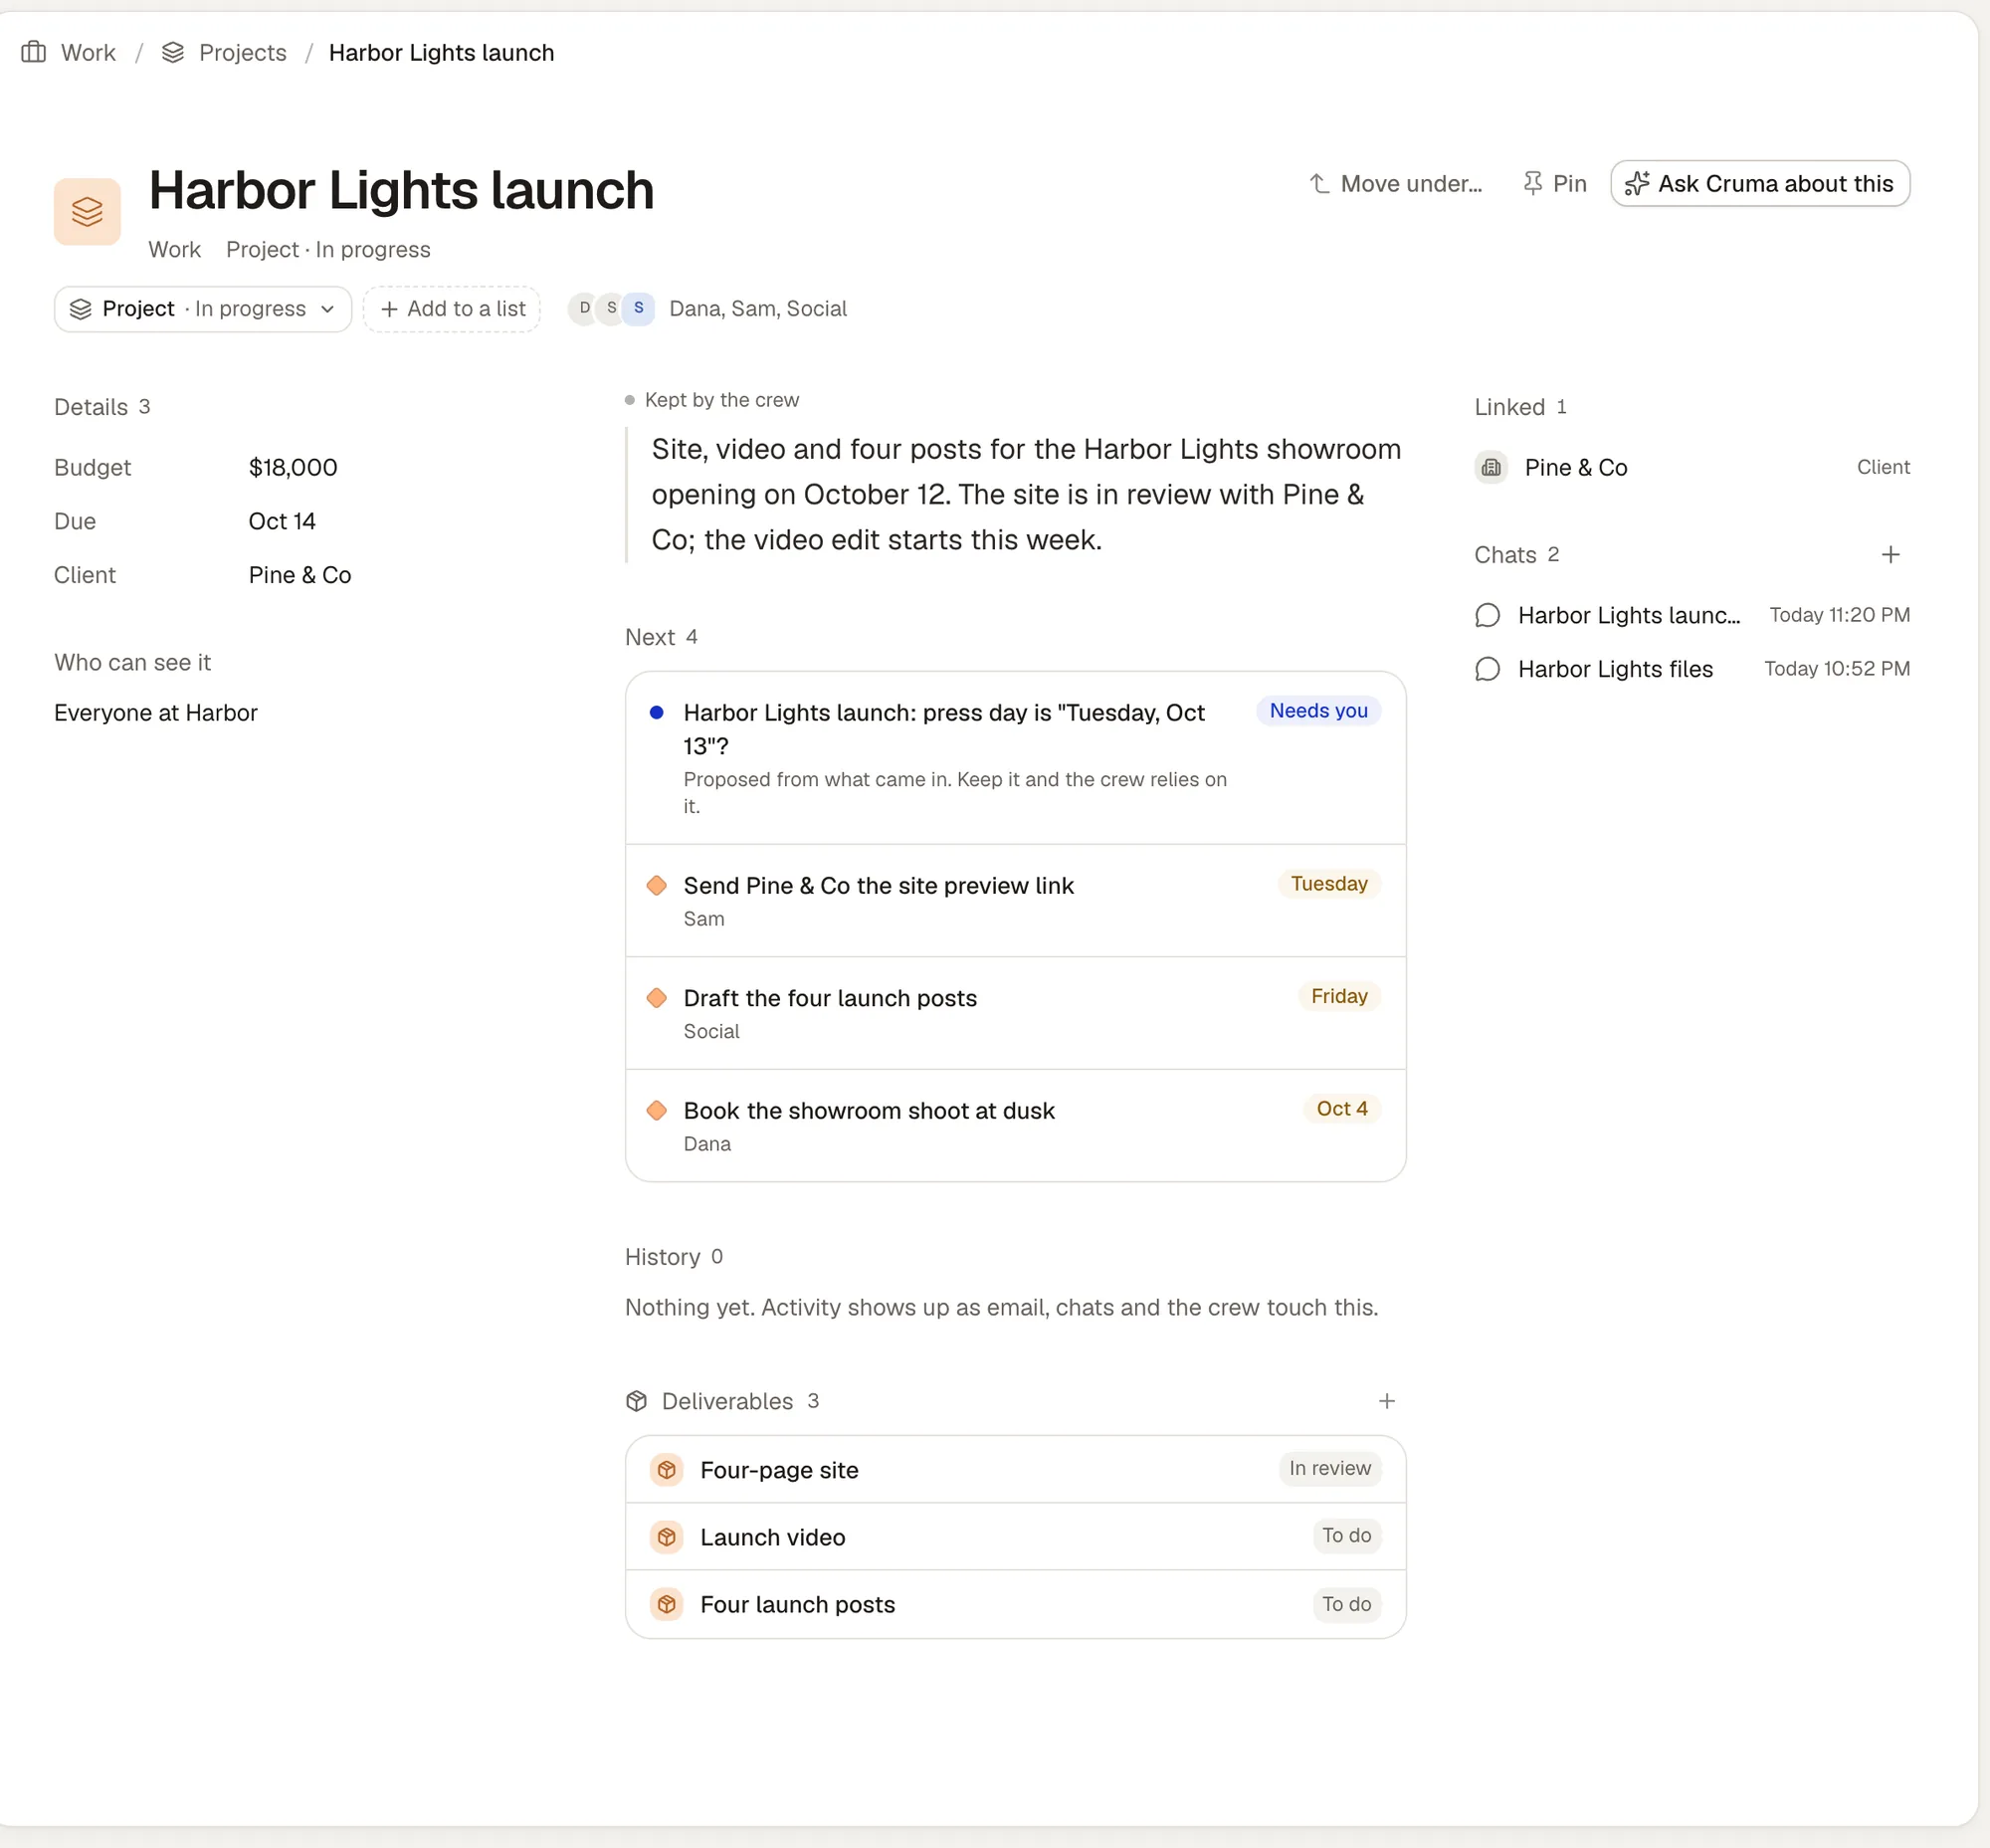Image resolution: width=1990 pixels, height=1848 pixels.
Task: Click the Four launch posts deliverable icon
Action: (x=667, y=1604)
